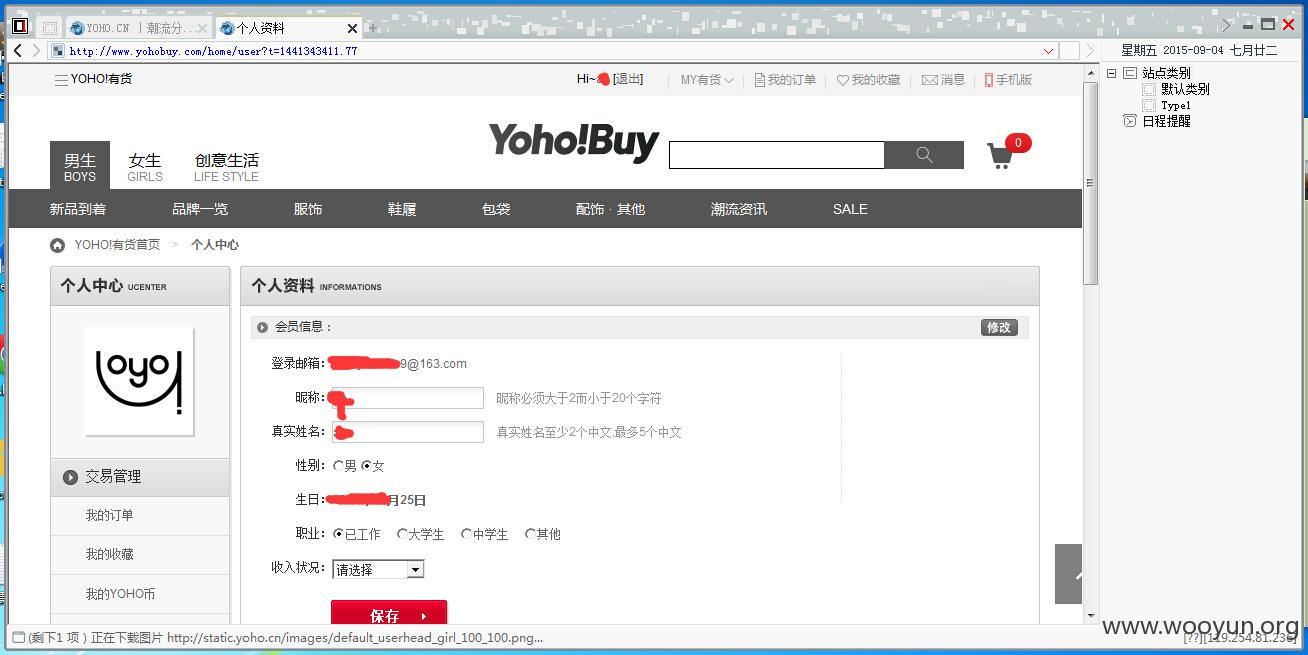1308x655 pixels.
Task: Switch to the YOHO.CN browser tab
Action: point(138,28)
